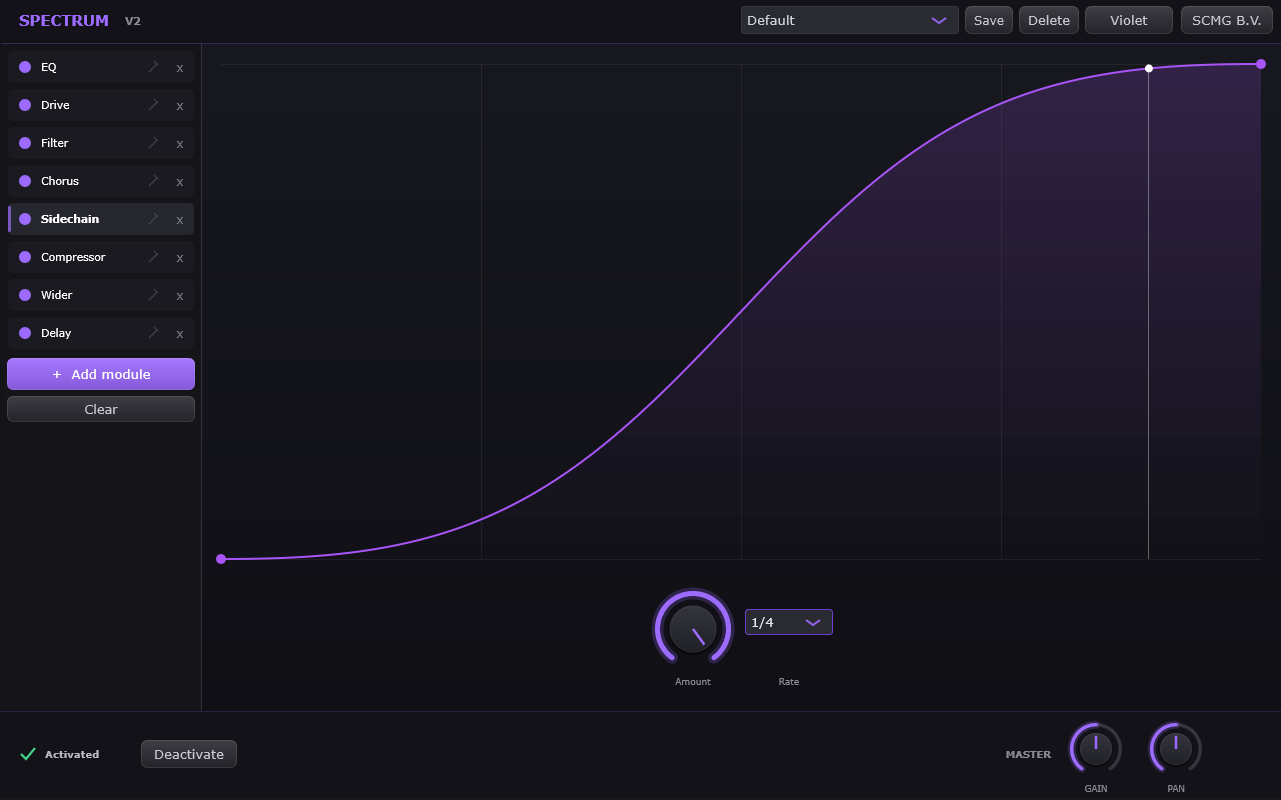The width and height of the screenshot is (1281, 800).
Task: Click the pin icon on Sidechain row
Action: [x=153, y=219]
